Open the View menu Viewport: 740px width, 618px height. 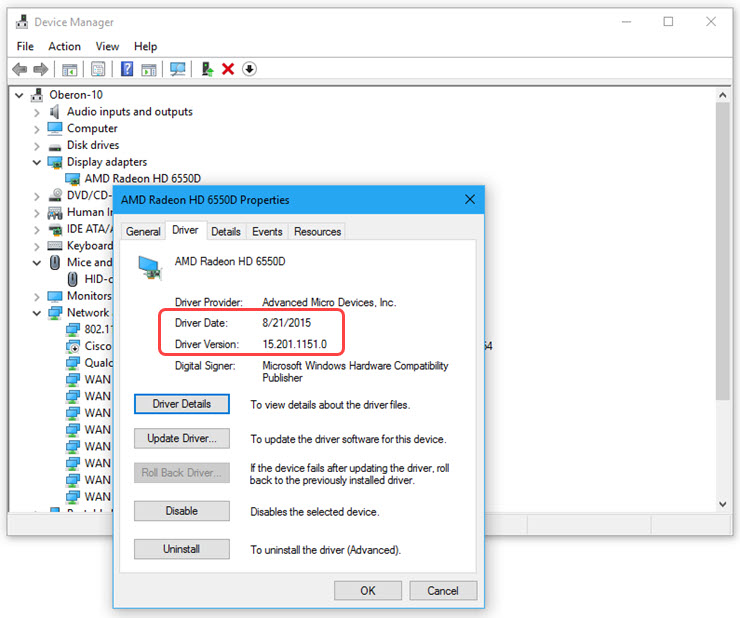click(x=107, y=46)
